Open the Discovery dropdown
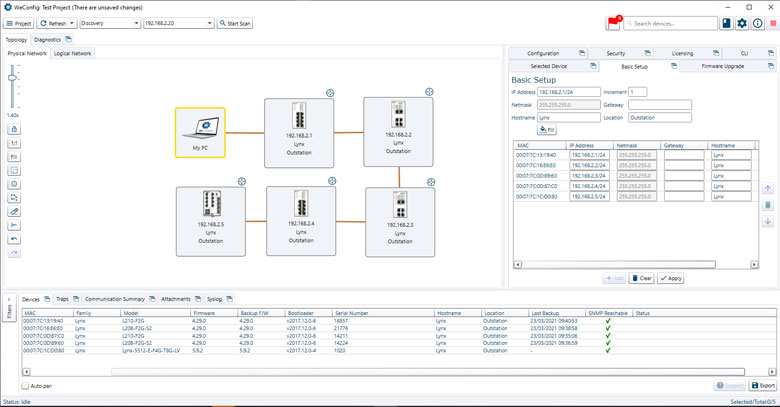Viewport: 780px width, 407px height. pyautogui.click(x=110, y=23)
